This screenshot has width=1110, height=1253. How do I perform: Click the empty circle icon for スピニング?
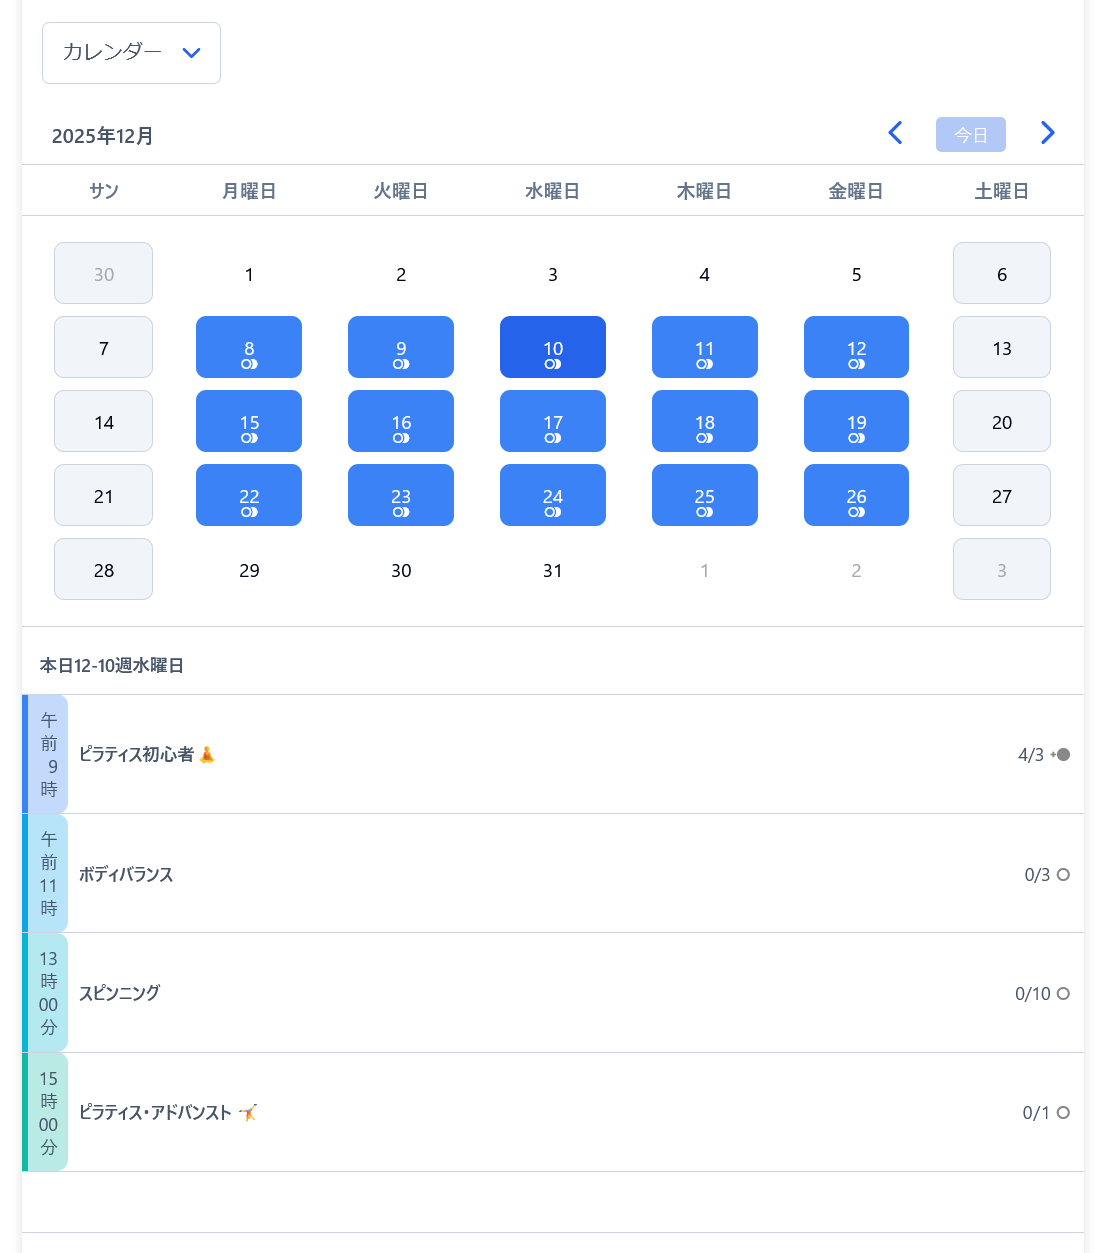click(x=1063, y=994)
